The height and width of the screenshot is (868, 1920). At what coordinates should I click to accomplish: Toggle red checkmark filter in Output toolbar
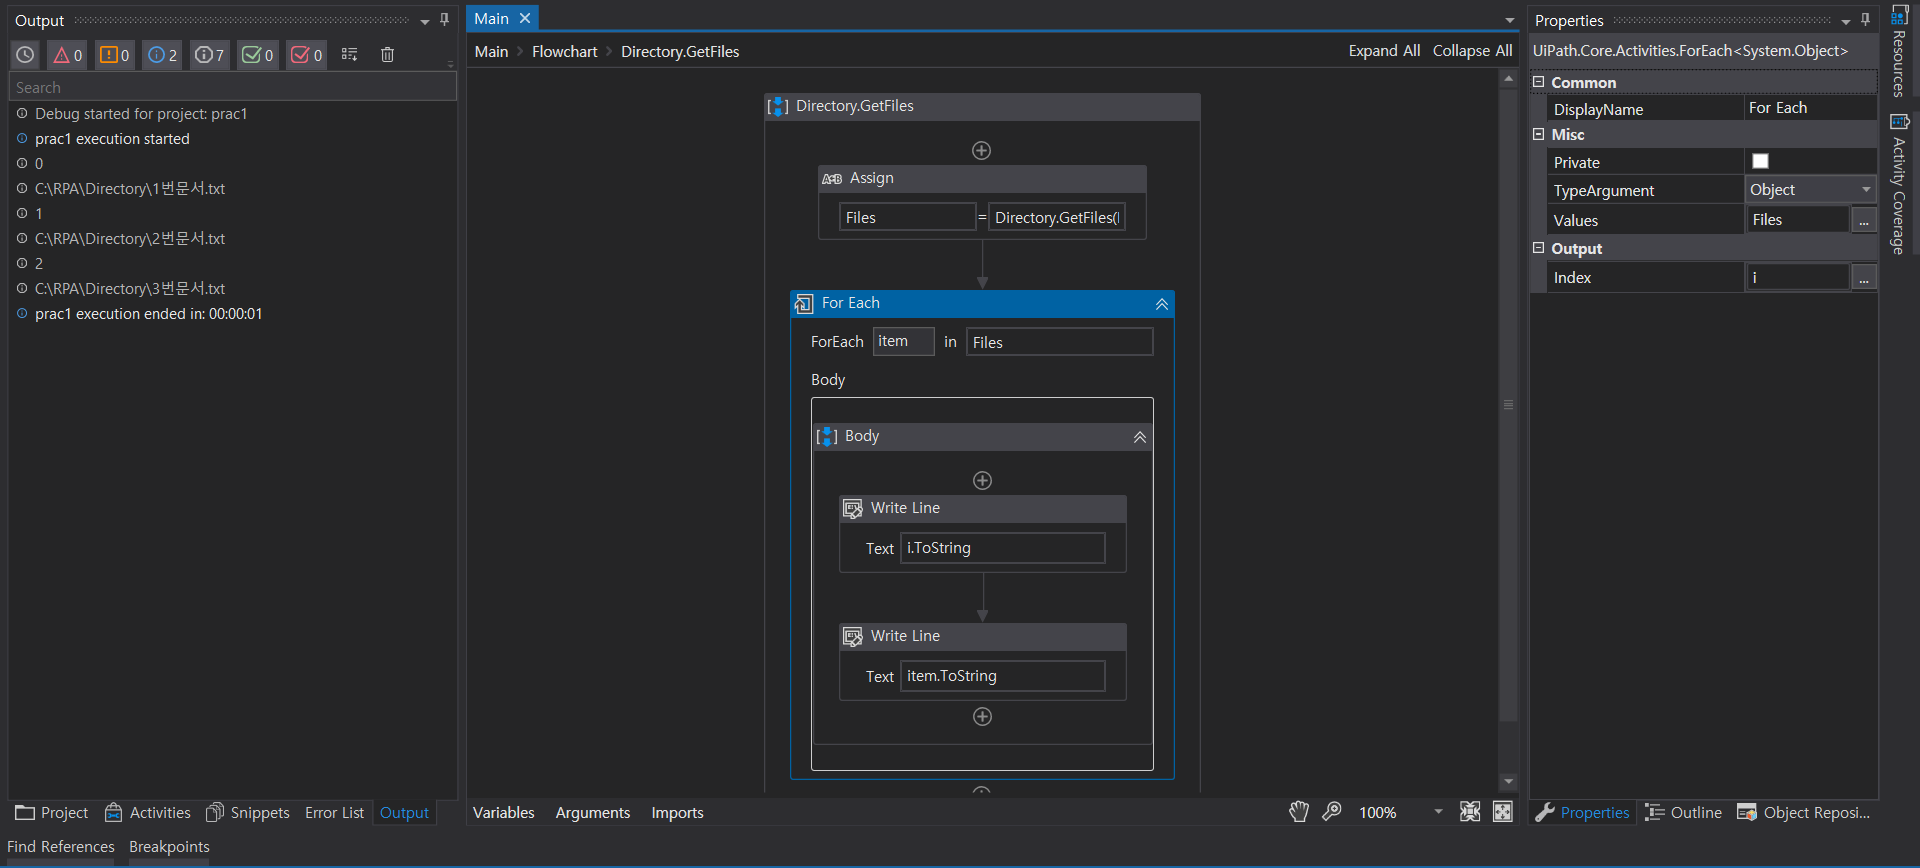306,55
